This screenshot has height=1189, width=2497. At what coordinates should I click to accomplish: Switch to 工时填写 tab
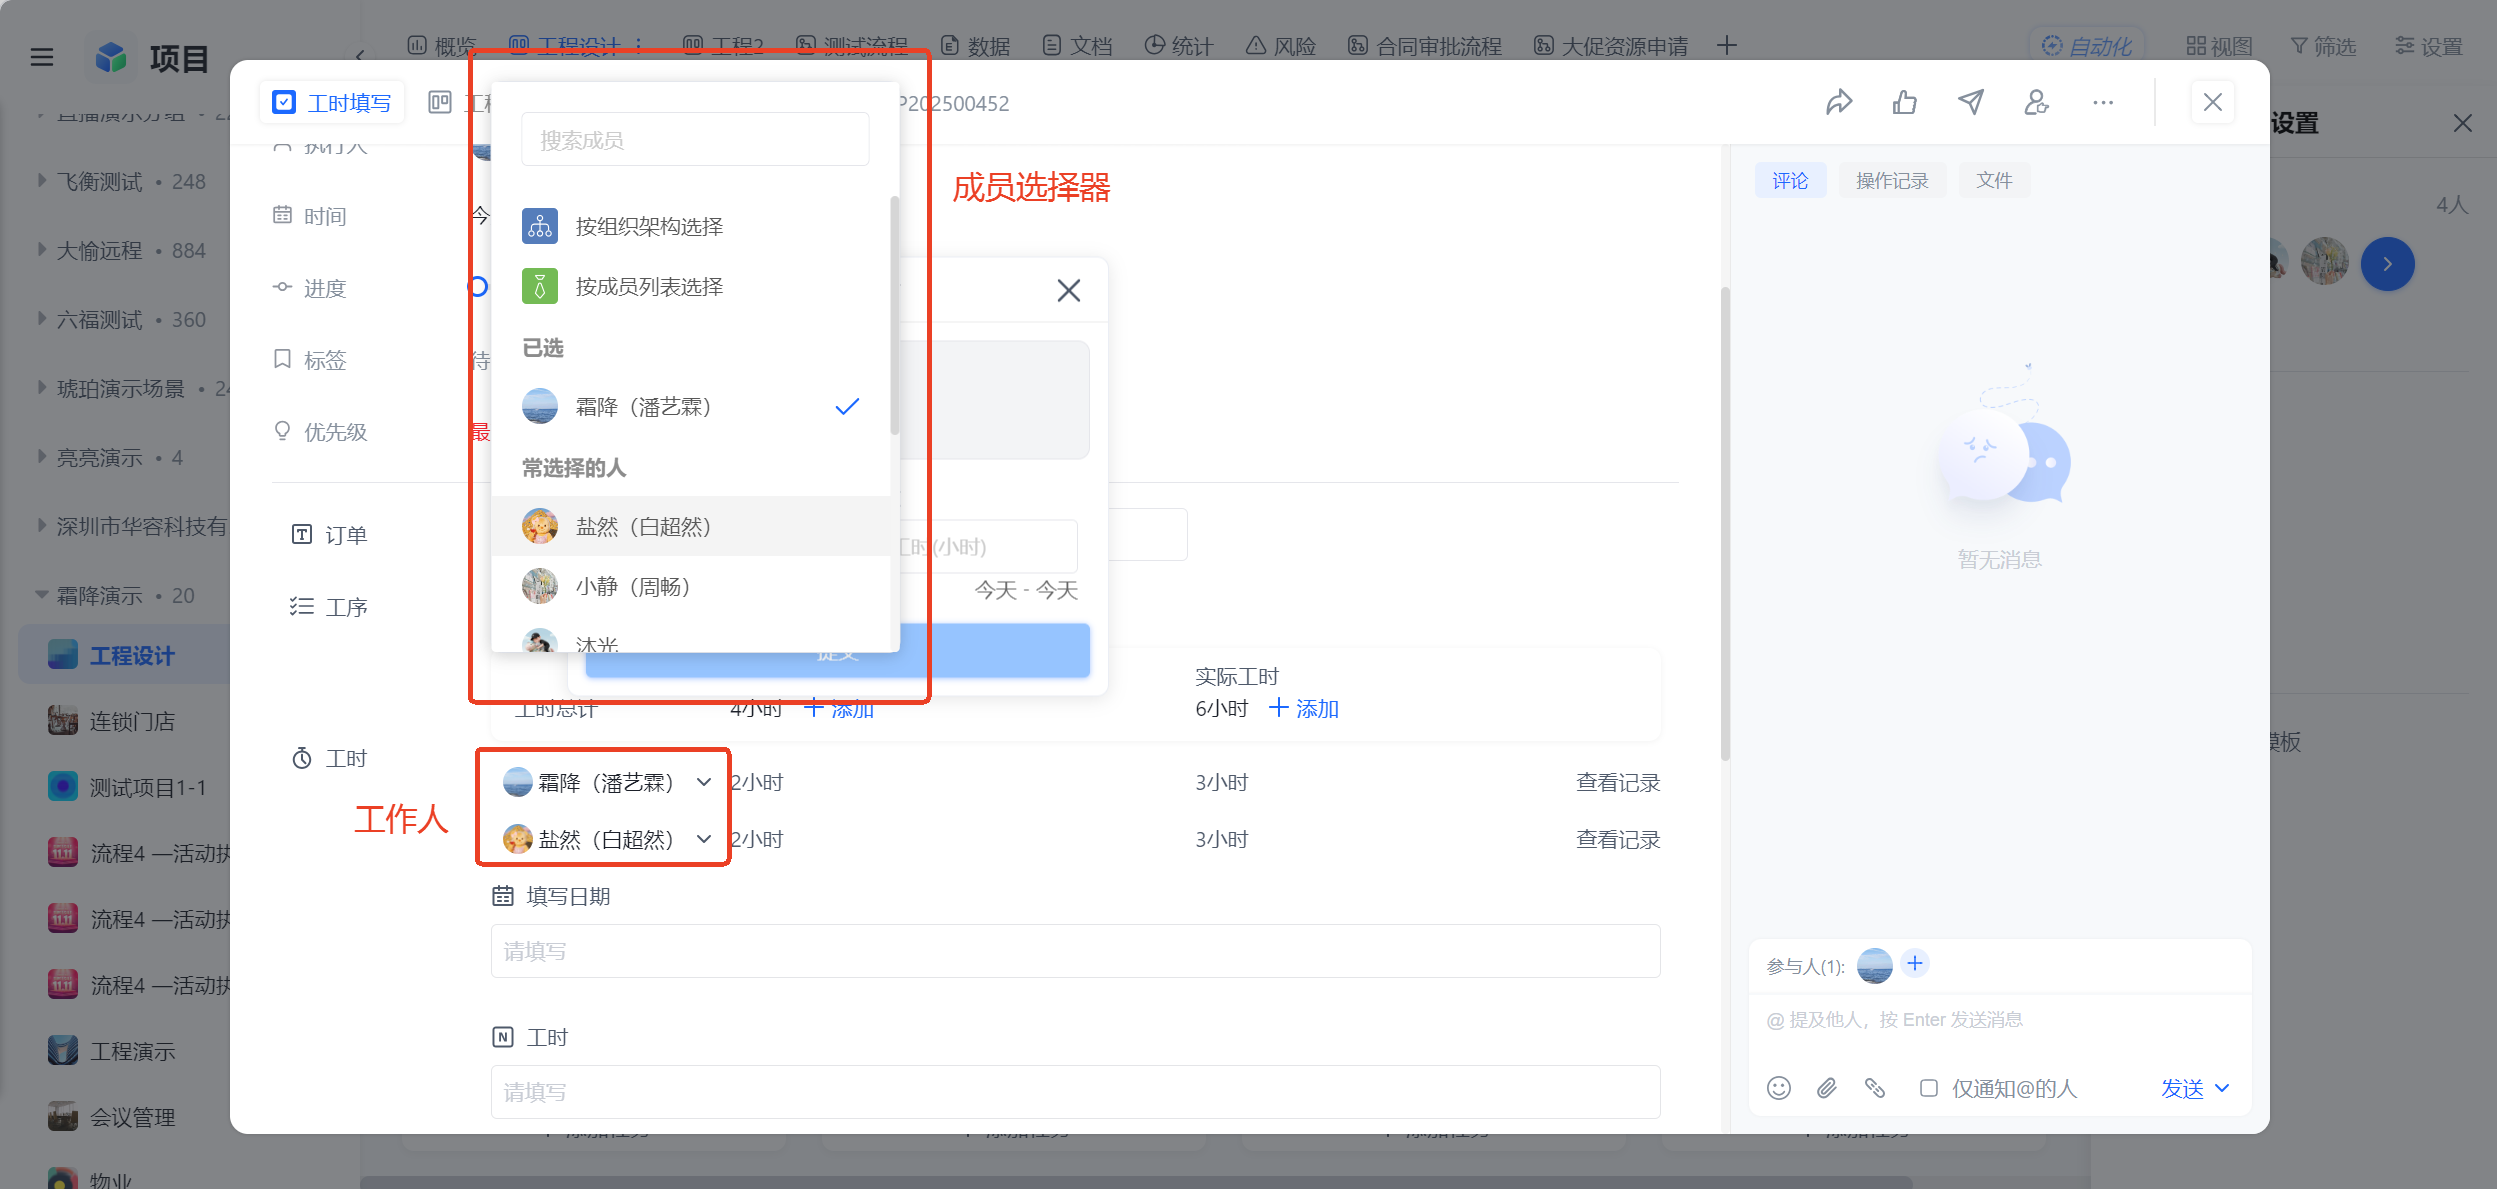point(332,103)
